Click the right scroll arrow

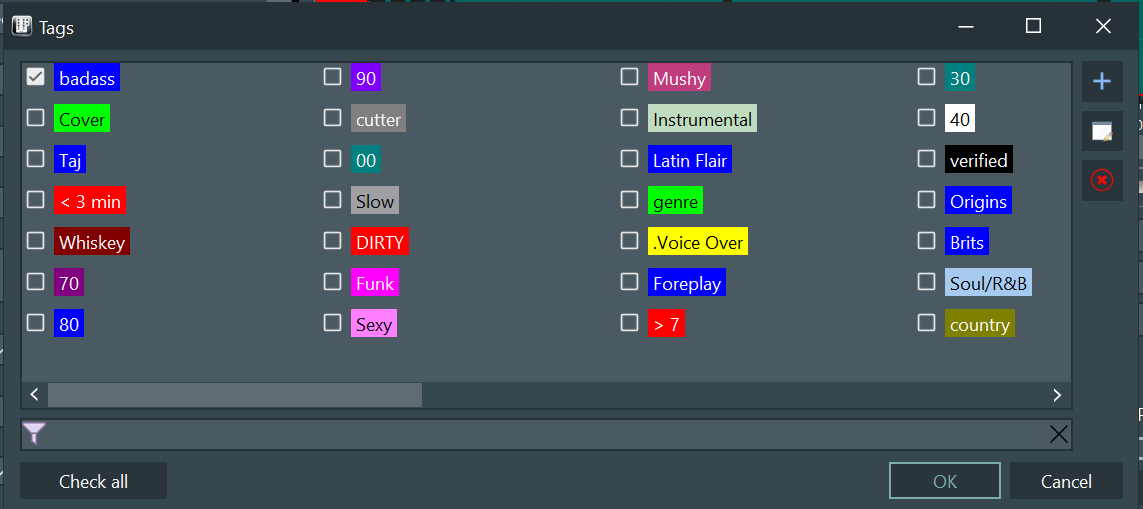tap(1057, 395)
